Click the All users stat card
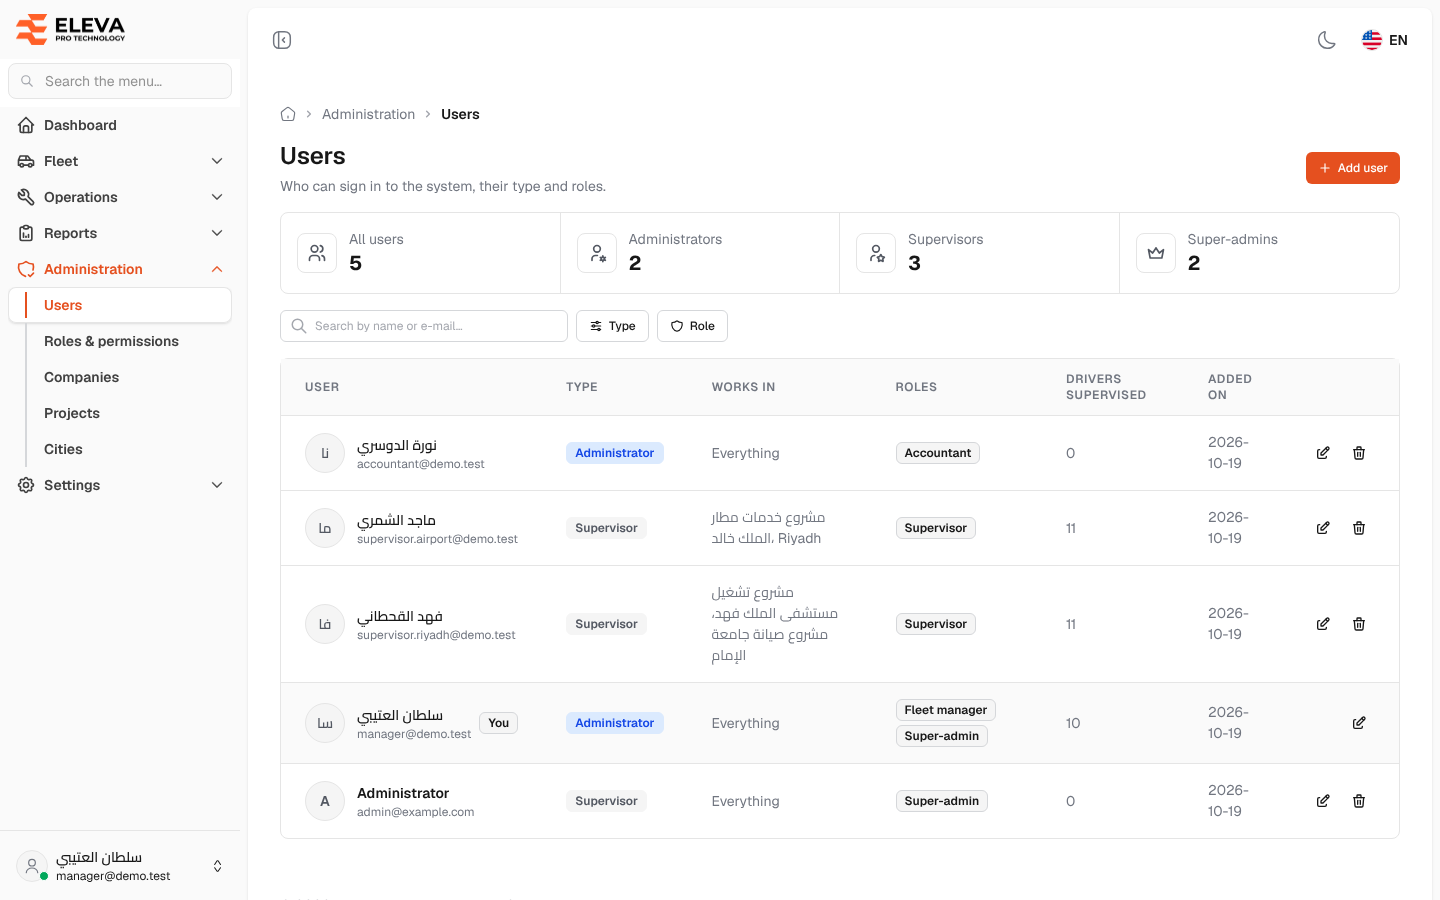1440x900 pixels. click(x=420, y=253)
